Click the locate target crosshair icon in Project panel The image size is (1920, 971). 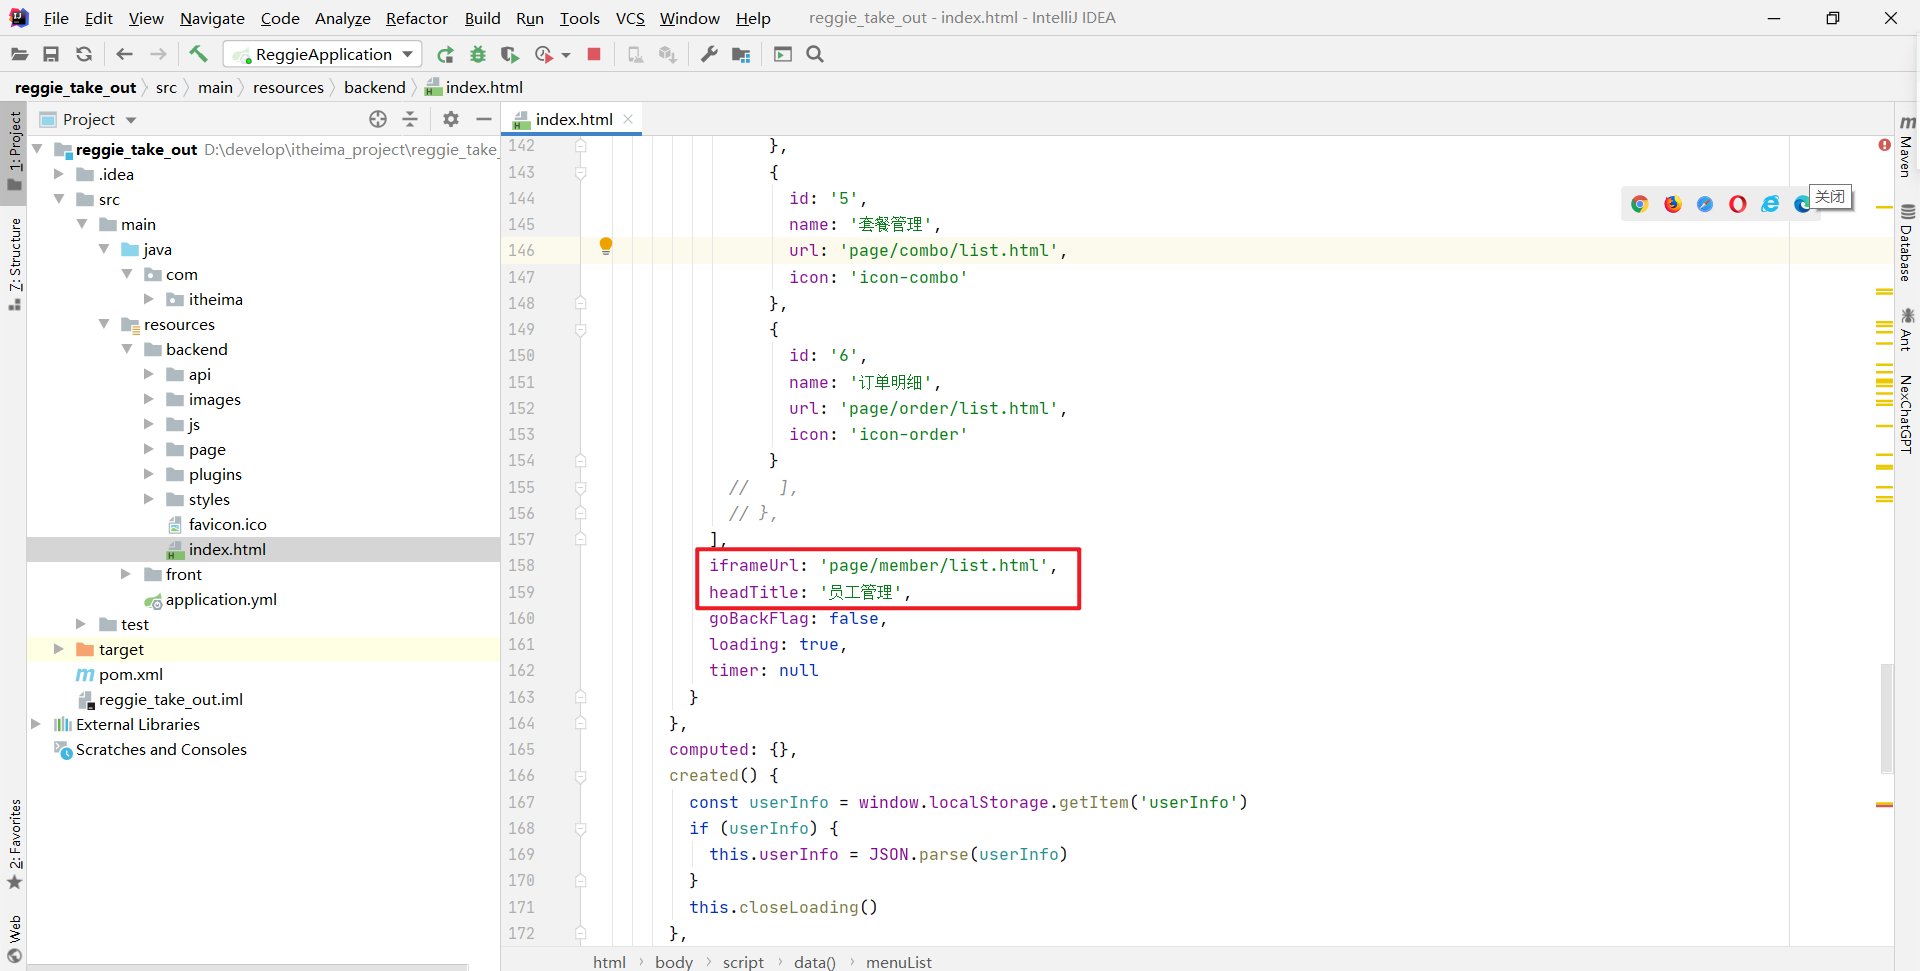[378, 119]
